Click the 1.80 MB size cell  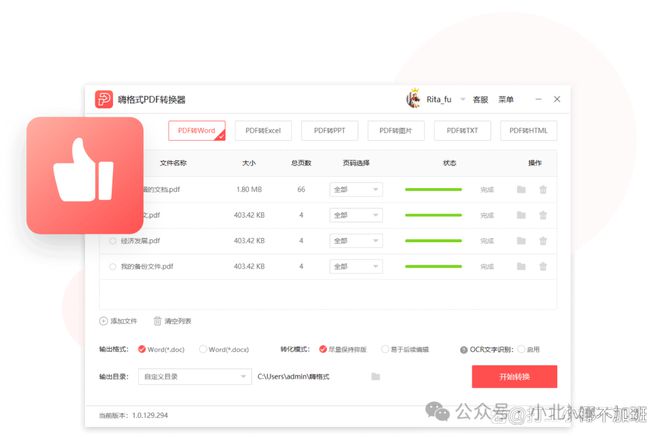[x=249, y=189]
